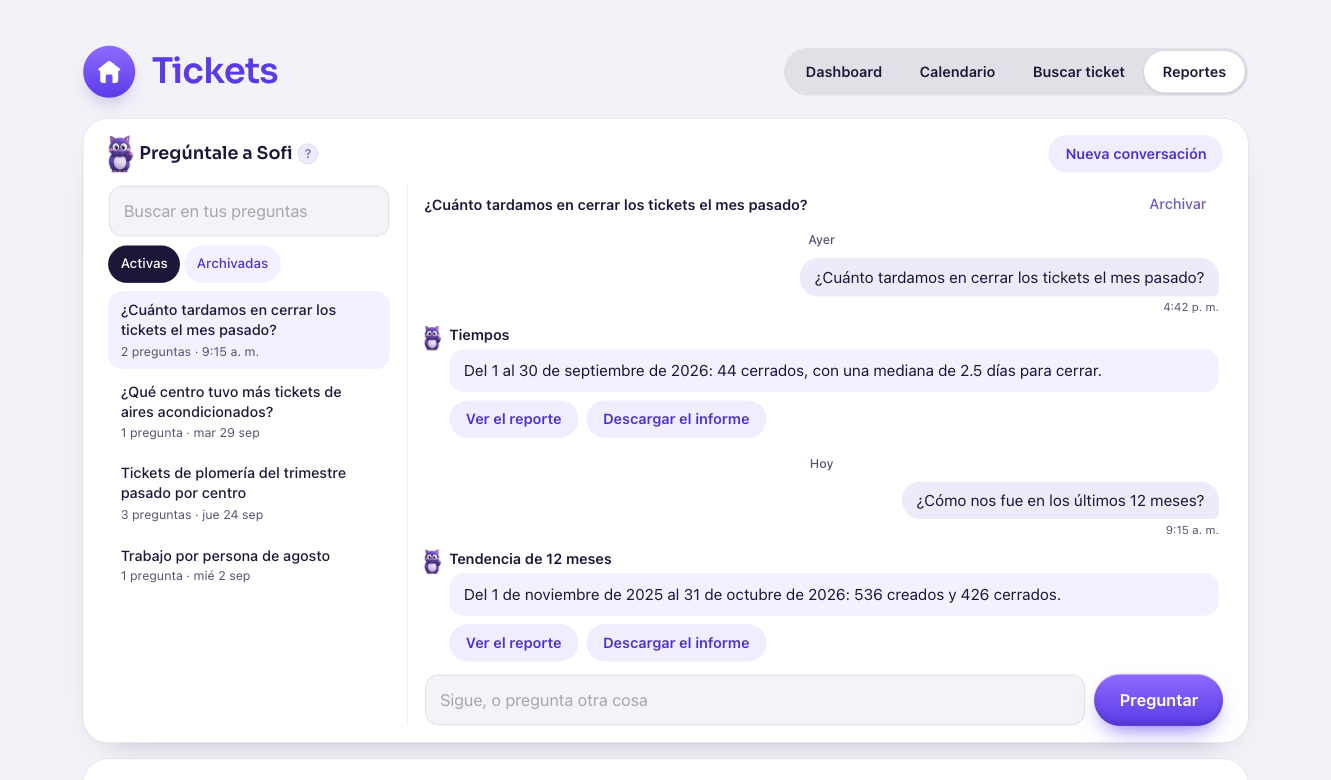This screenshot has height=780, width=1331.
Task: Submit with the Preguntar button
Action: coord(1158,700)
